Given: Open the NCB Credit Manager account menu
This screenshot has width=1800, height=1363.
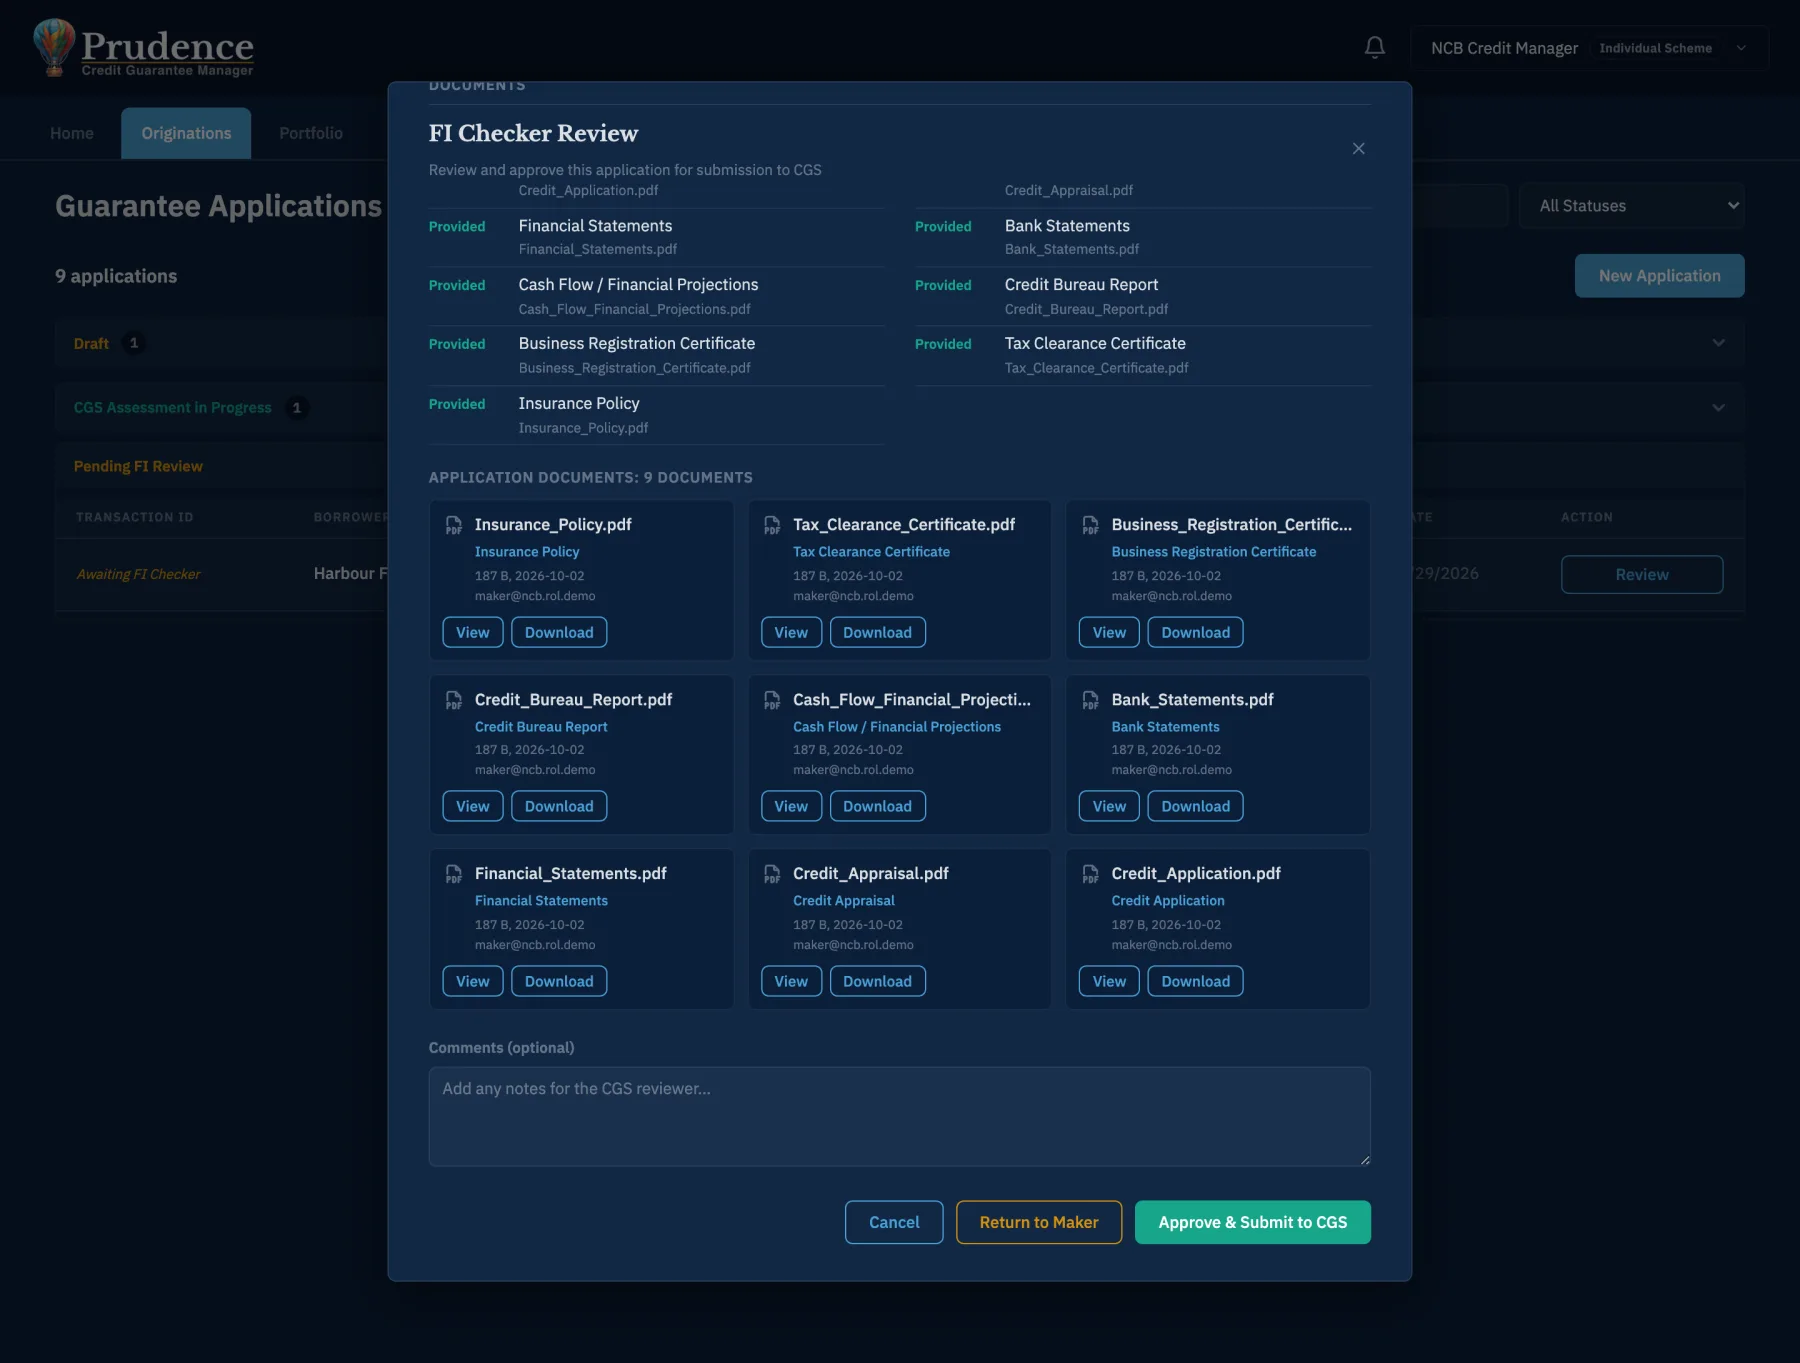Looking at the screenshot, I should click(x=1589, y=48).
